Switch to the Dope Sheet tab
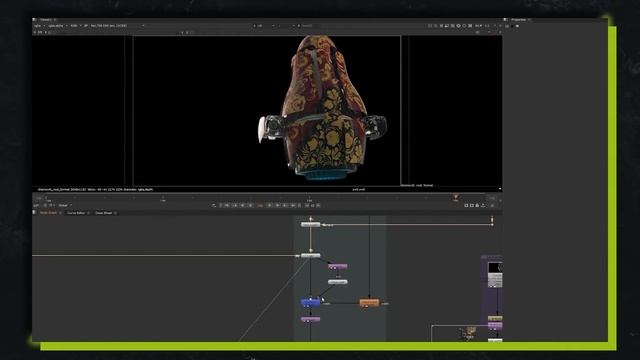This screenshot has height=360, width=640. coord(103,213)
